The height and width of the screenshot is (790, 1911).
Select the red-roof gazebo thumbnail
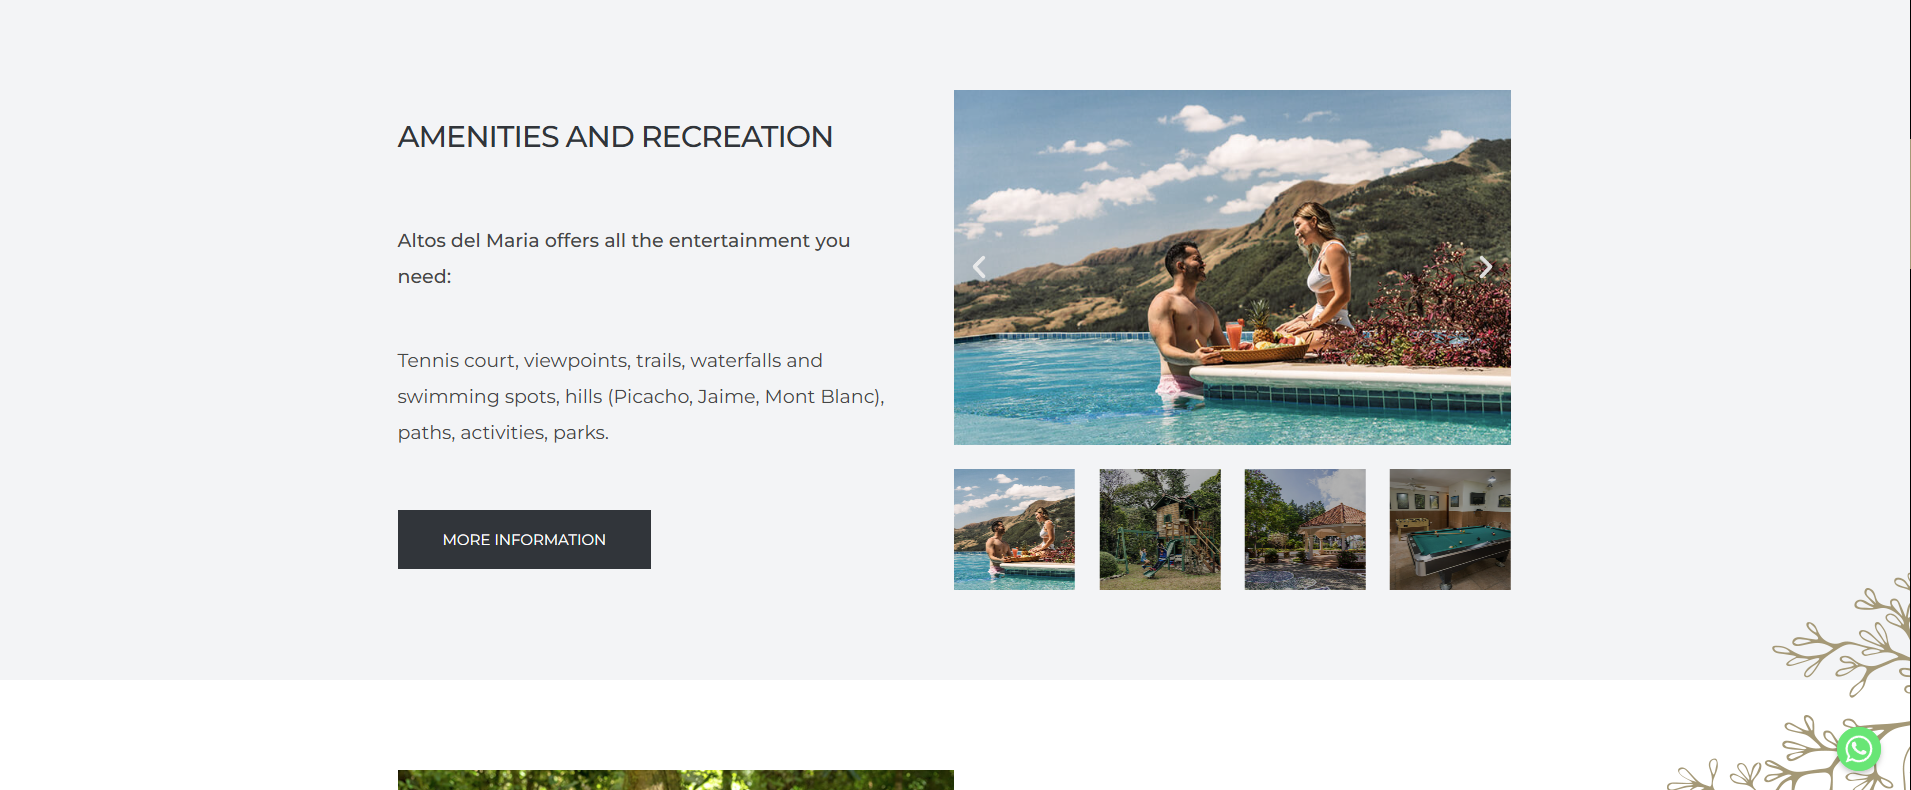click(x=1305, y=529)
